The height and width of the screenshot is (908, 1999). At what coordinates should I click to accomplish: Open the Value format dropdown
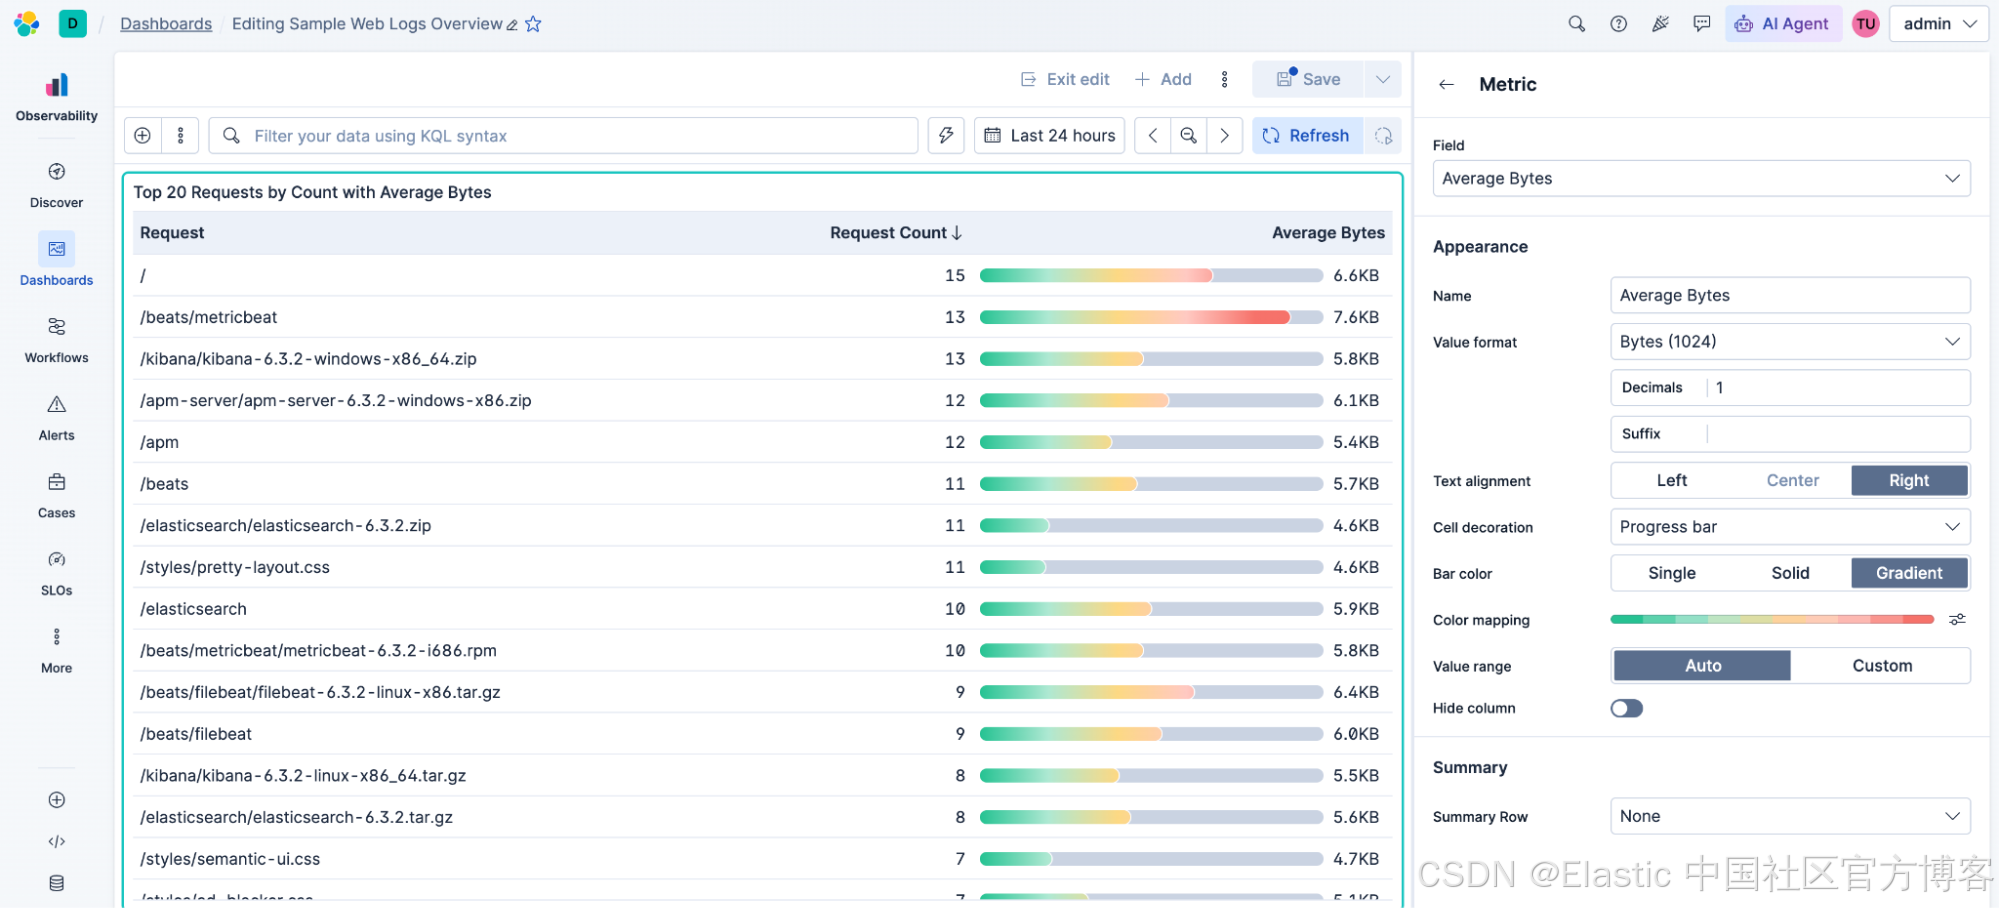point(1790,342)
